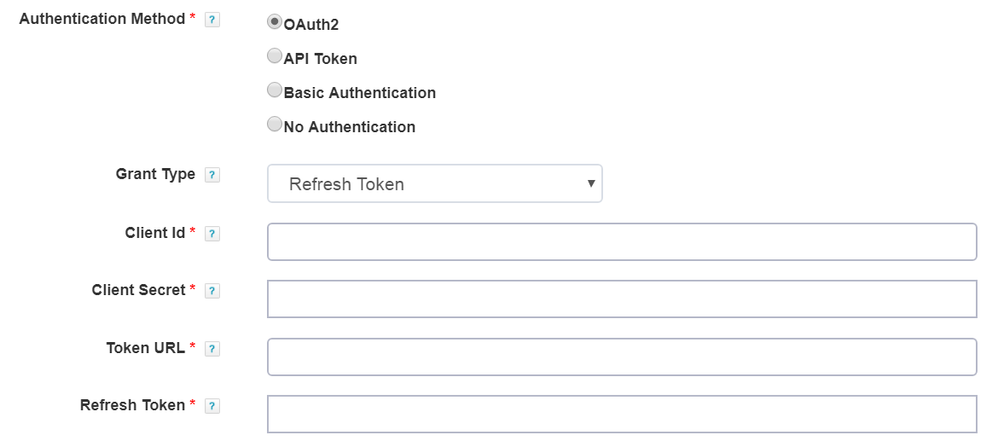Click the bold Token URL label text

tap(145, 348)
